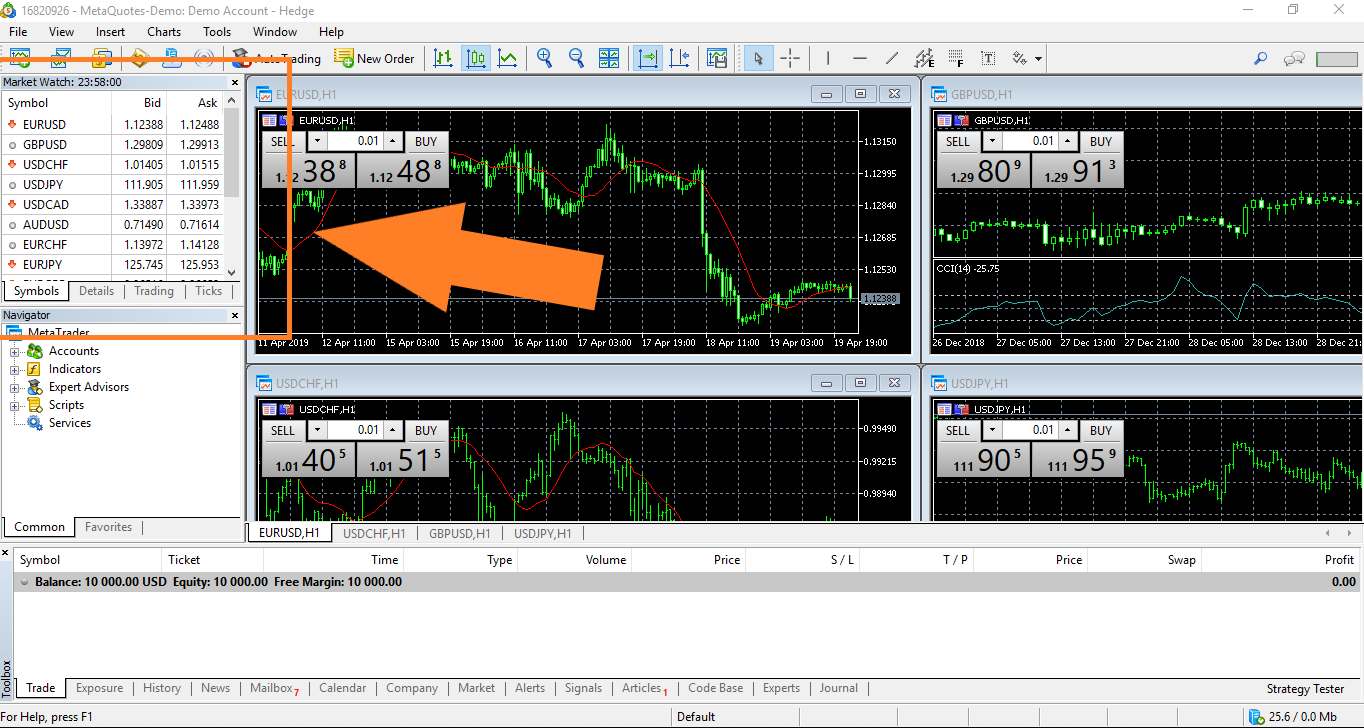Image resolution: width=1364 pixels, height=728 pixels.
Task: Open chart templates save icon
Action: coord(717,58)
